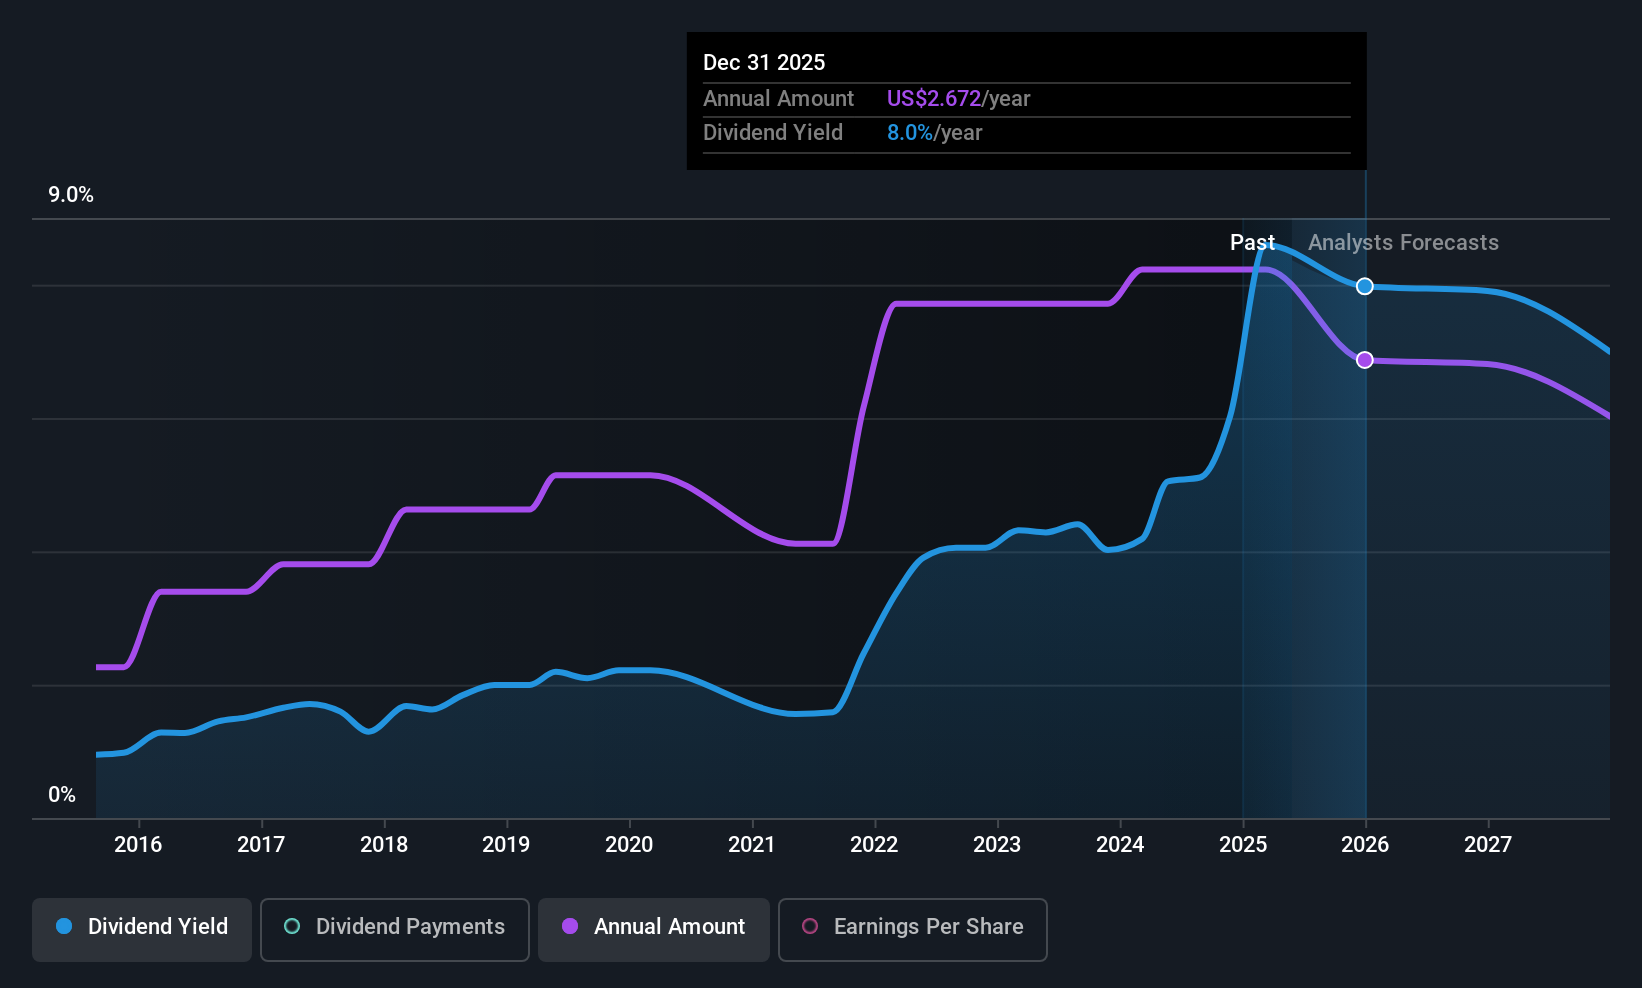This screenshot has width=1642, height=988.
Task: Click the 2020 x-axis label
Action: [629, 845]
